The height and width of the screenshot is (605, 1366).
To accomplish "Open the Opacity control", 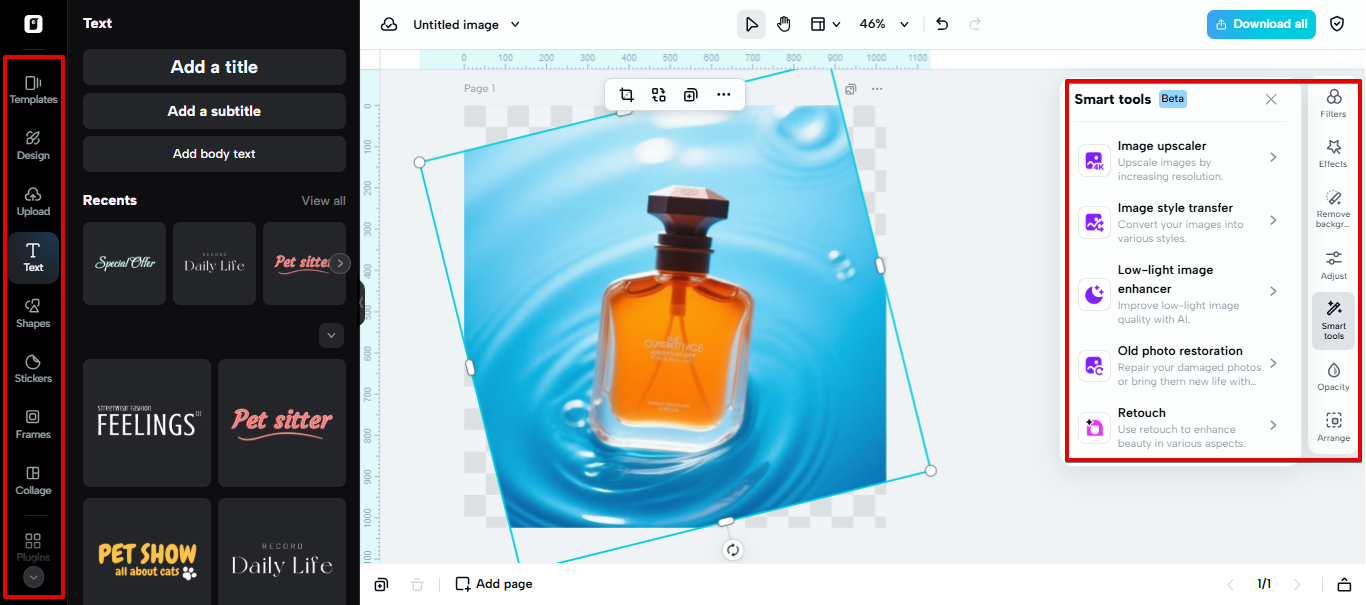I will [1333, 376].
